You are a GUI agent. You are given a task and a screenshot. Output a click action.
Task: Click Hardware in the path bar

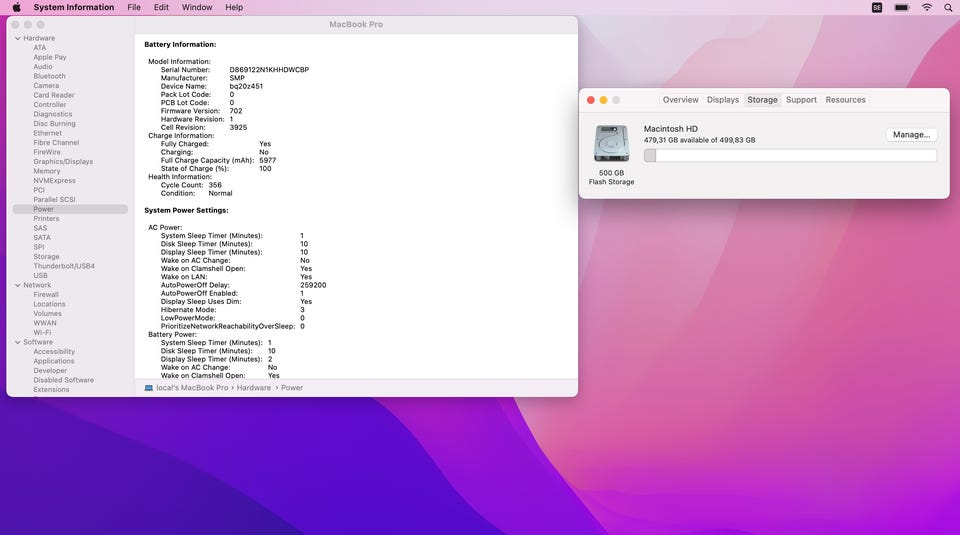253,388
